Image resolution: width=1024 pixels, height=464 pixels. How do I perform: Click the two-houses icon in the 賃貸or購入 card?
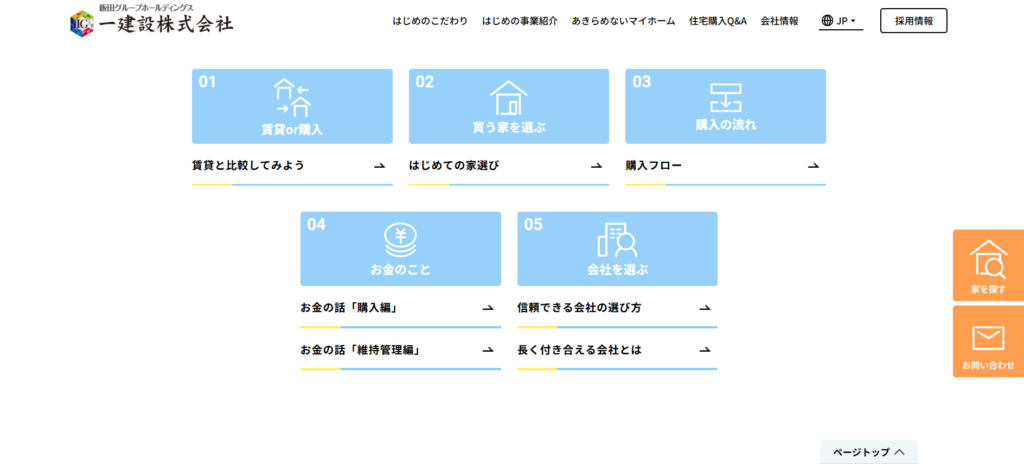[x=292, y=98]
